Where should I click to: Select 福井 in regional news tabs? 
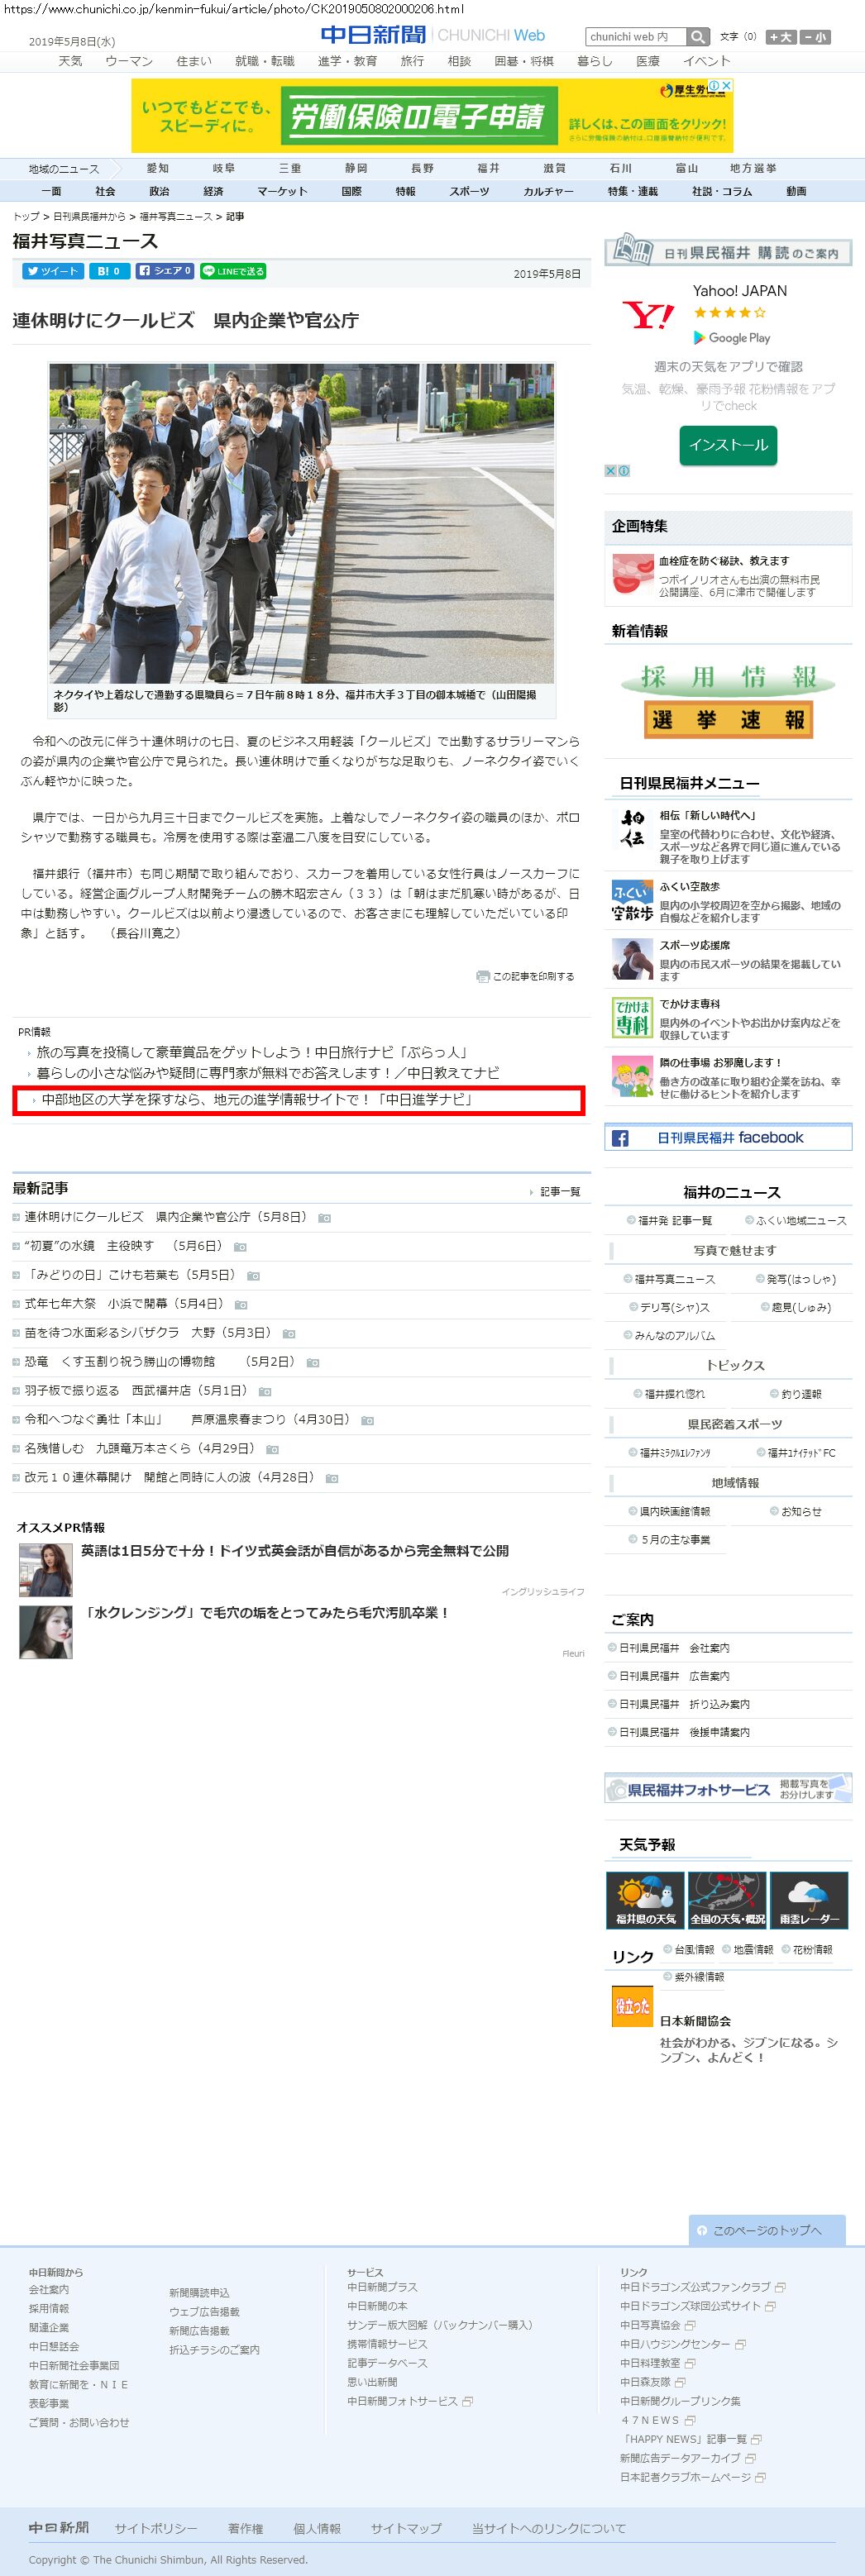tap(488, 168)
